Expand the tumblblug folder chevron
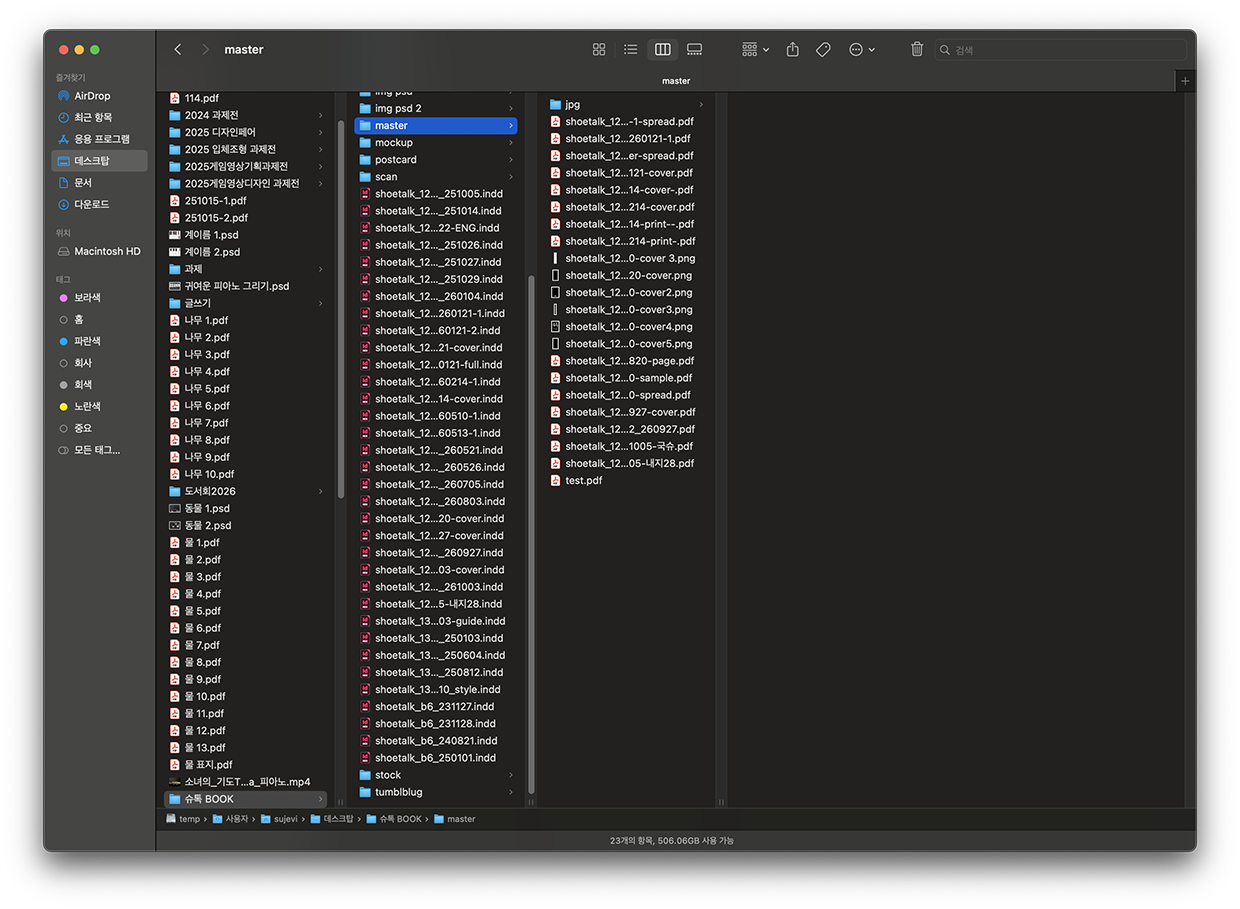Image resolution: width=1240 pixels, height=909 pixels. click(x=511, y=792)
